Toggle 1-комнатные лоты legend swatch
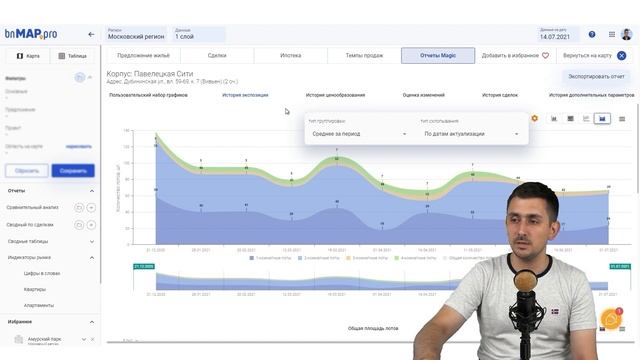This screenshot has height=360, width=640. (x=252, y=258)
